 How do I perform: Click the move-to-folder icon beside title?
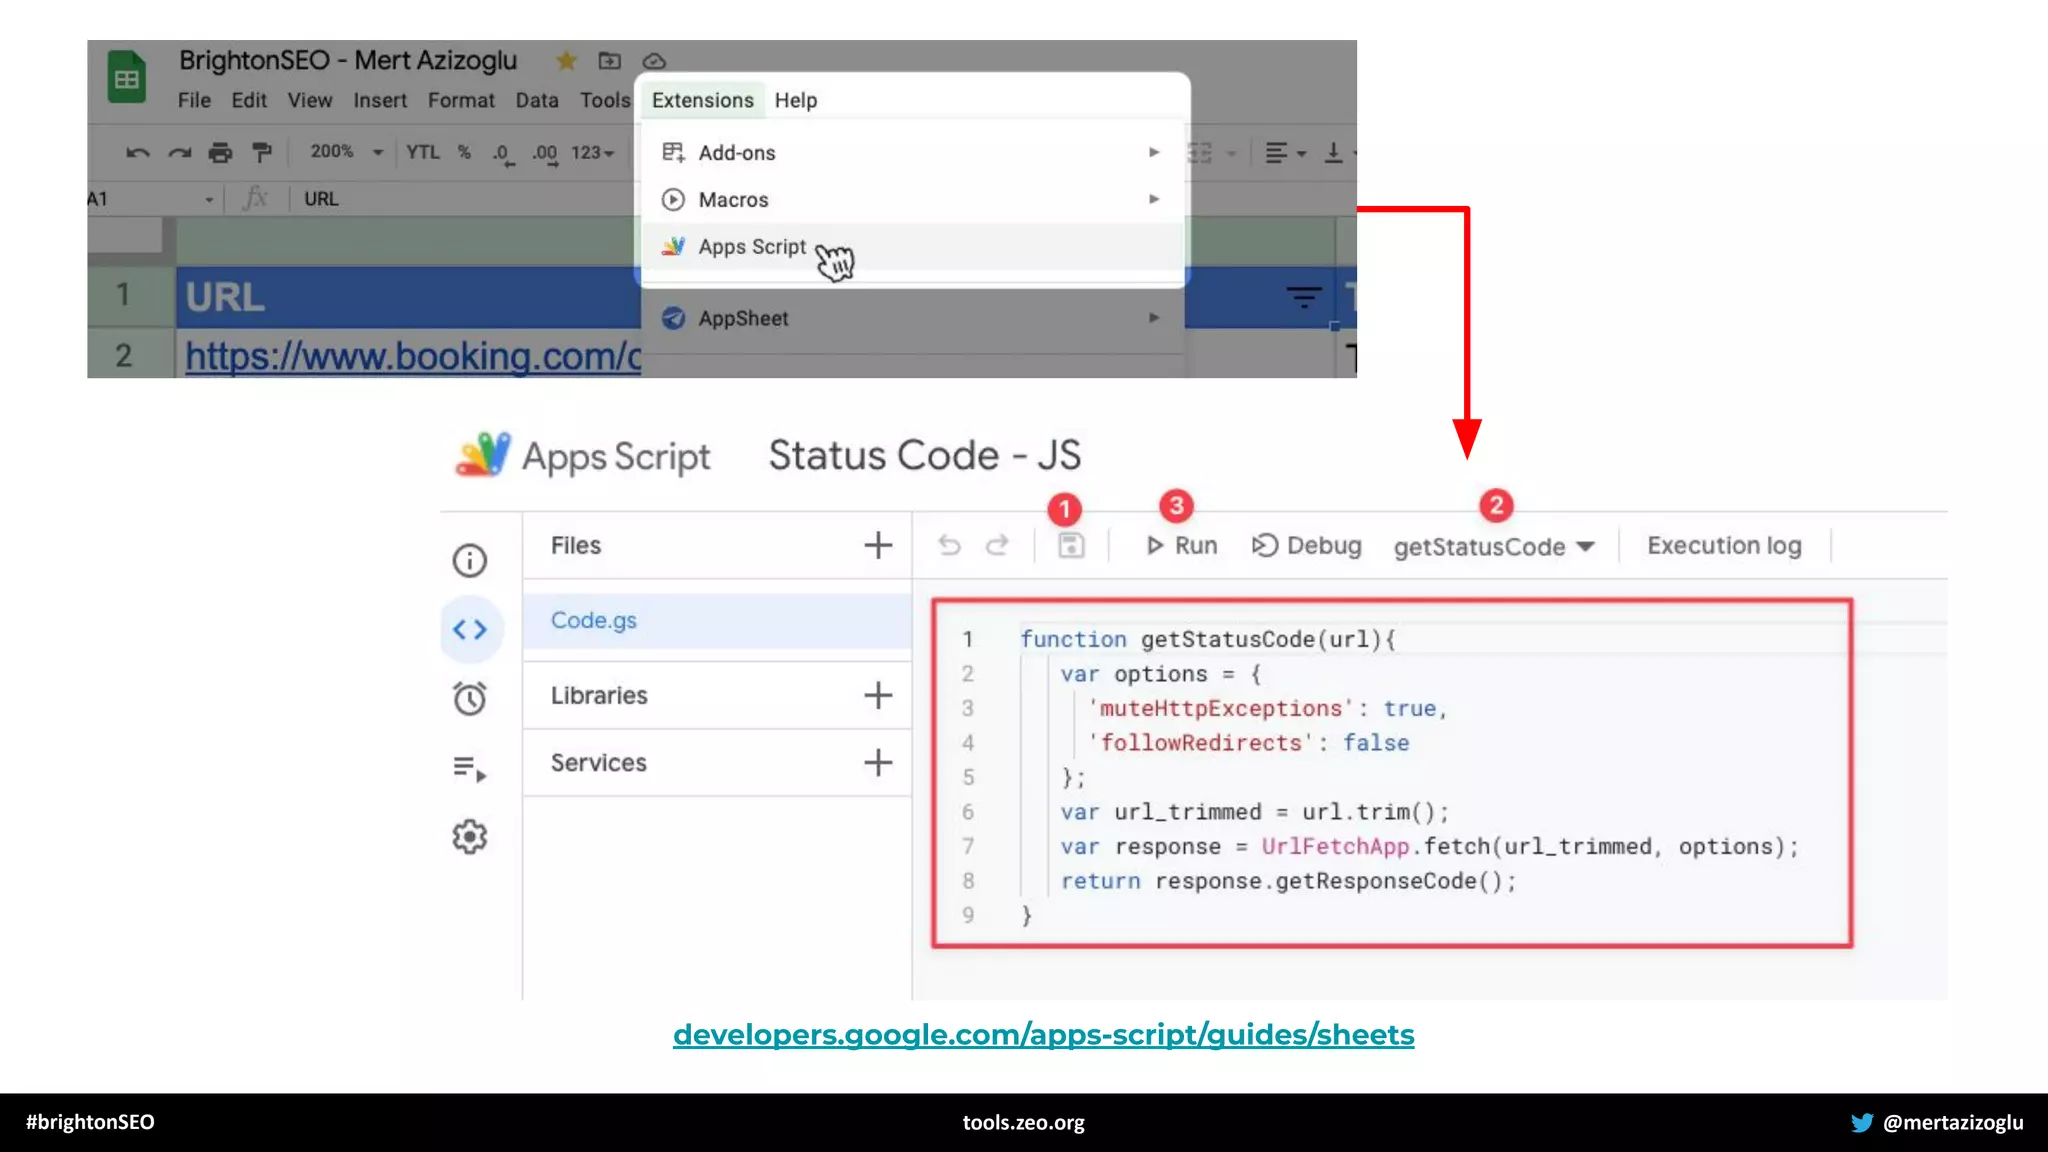pos(610,61)
